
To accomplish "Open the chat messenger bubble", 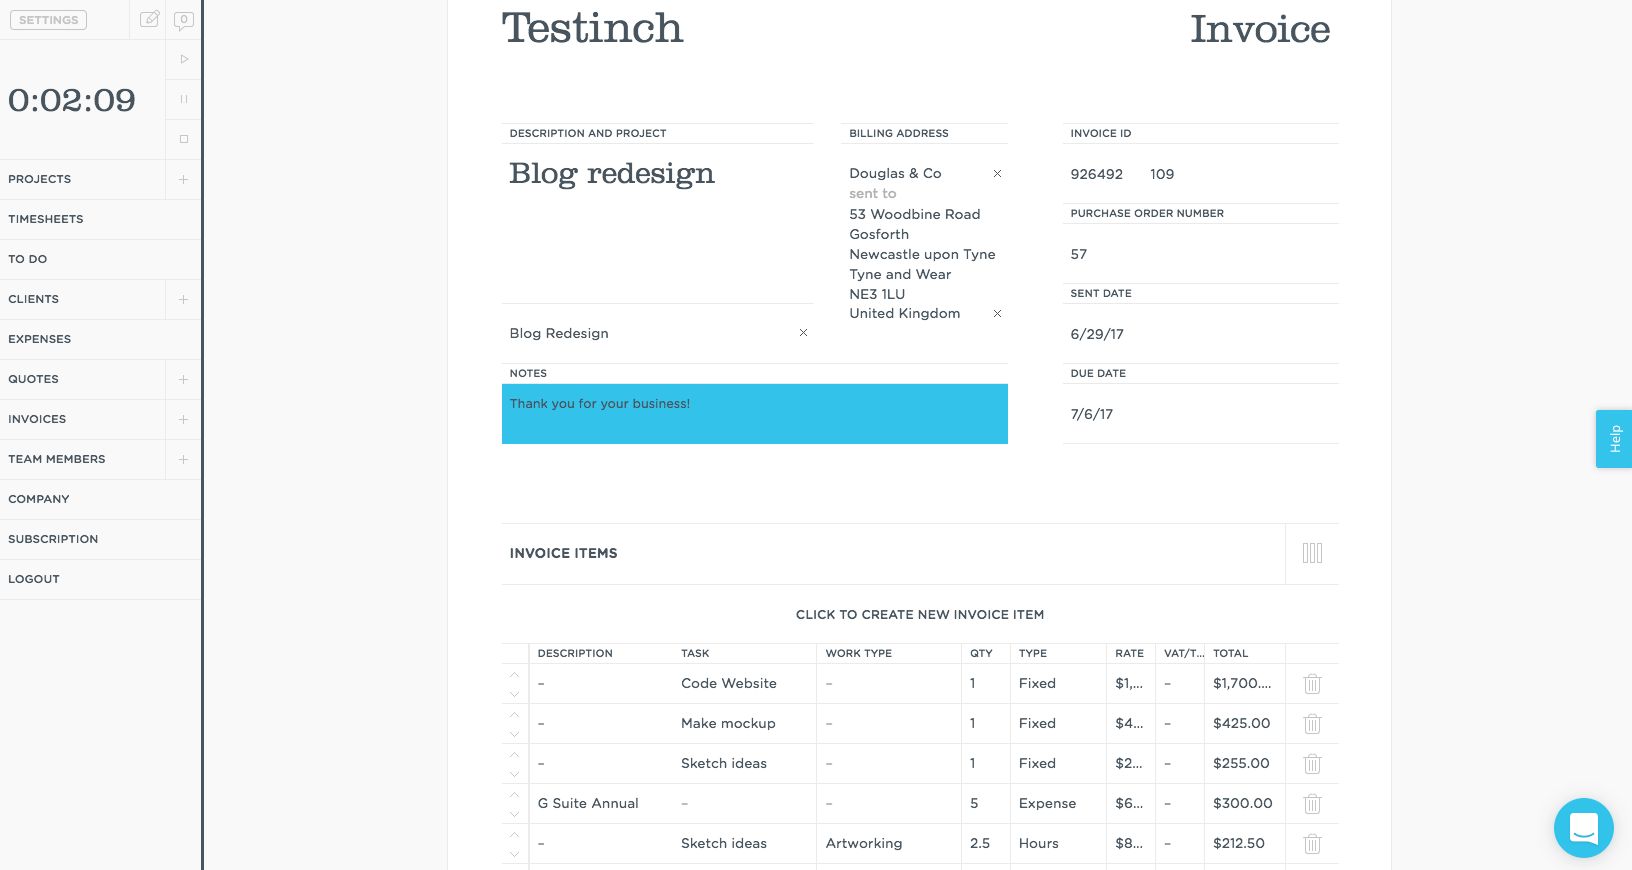I will click(x=1583, y=827).
